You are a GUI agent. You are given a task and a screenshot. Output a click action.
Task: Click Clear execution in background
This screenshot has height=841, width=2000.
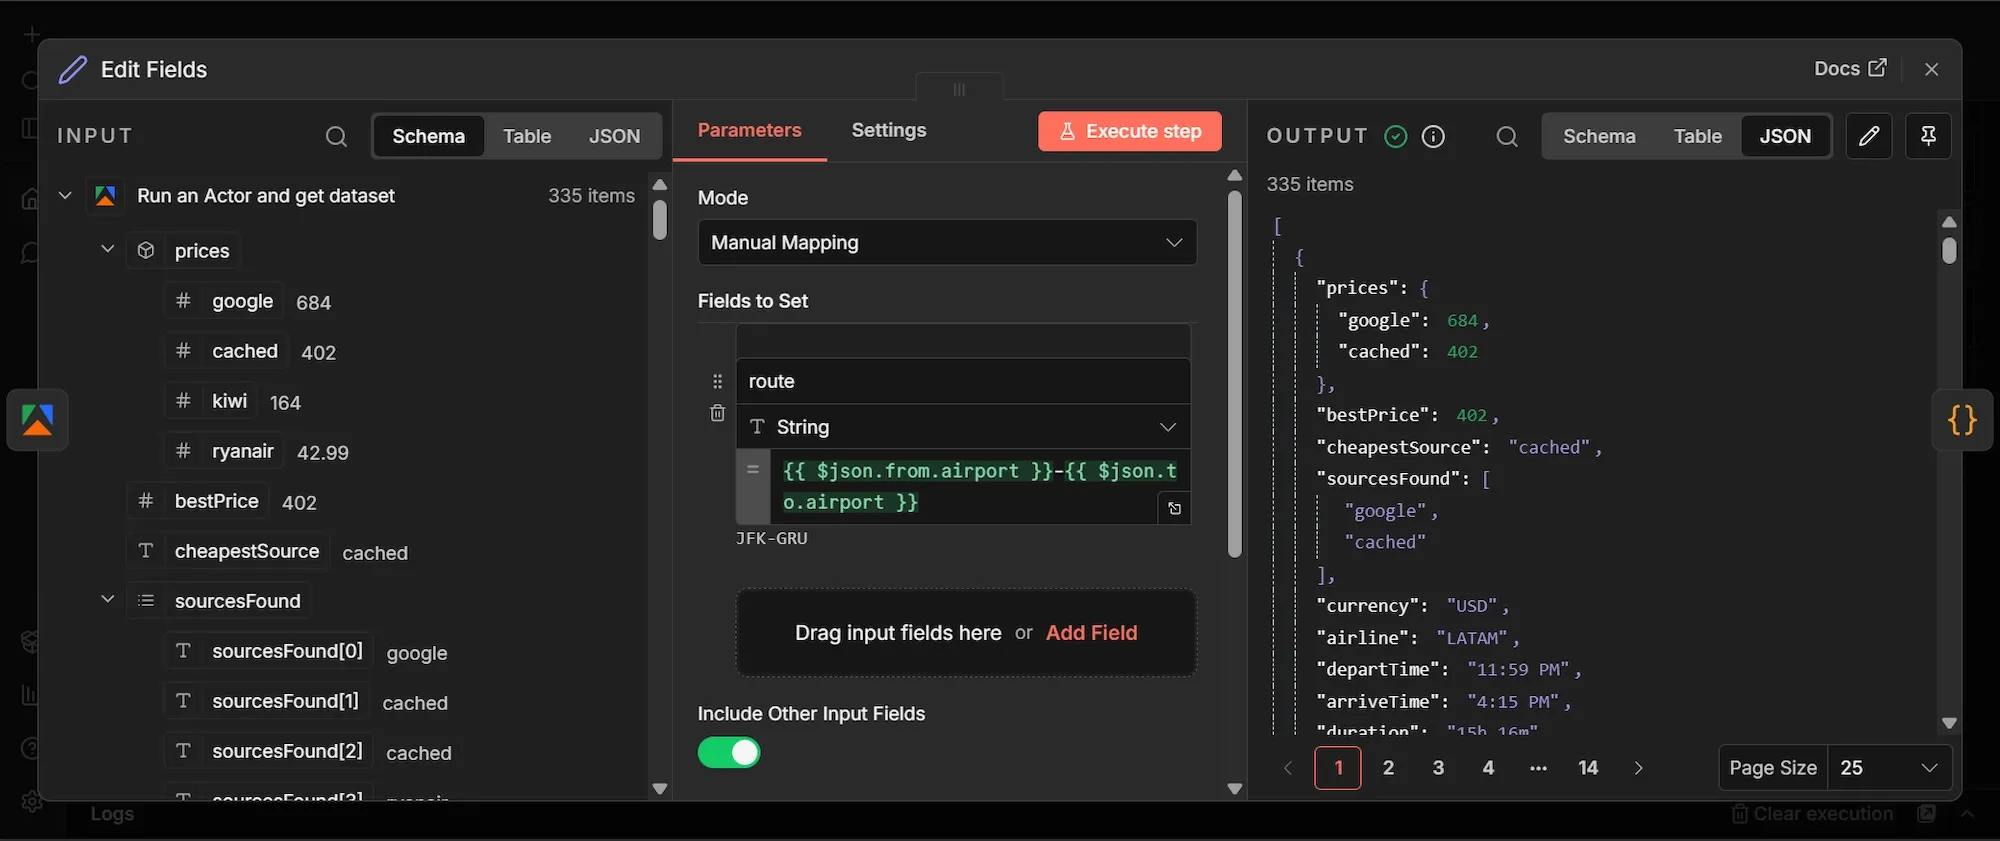(x=1812, y=814)
